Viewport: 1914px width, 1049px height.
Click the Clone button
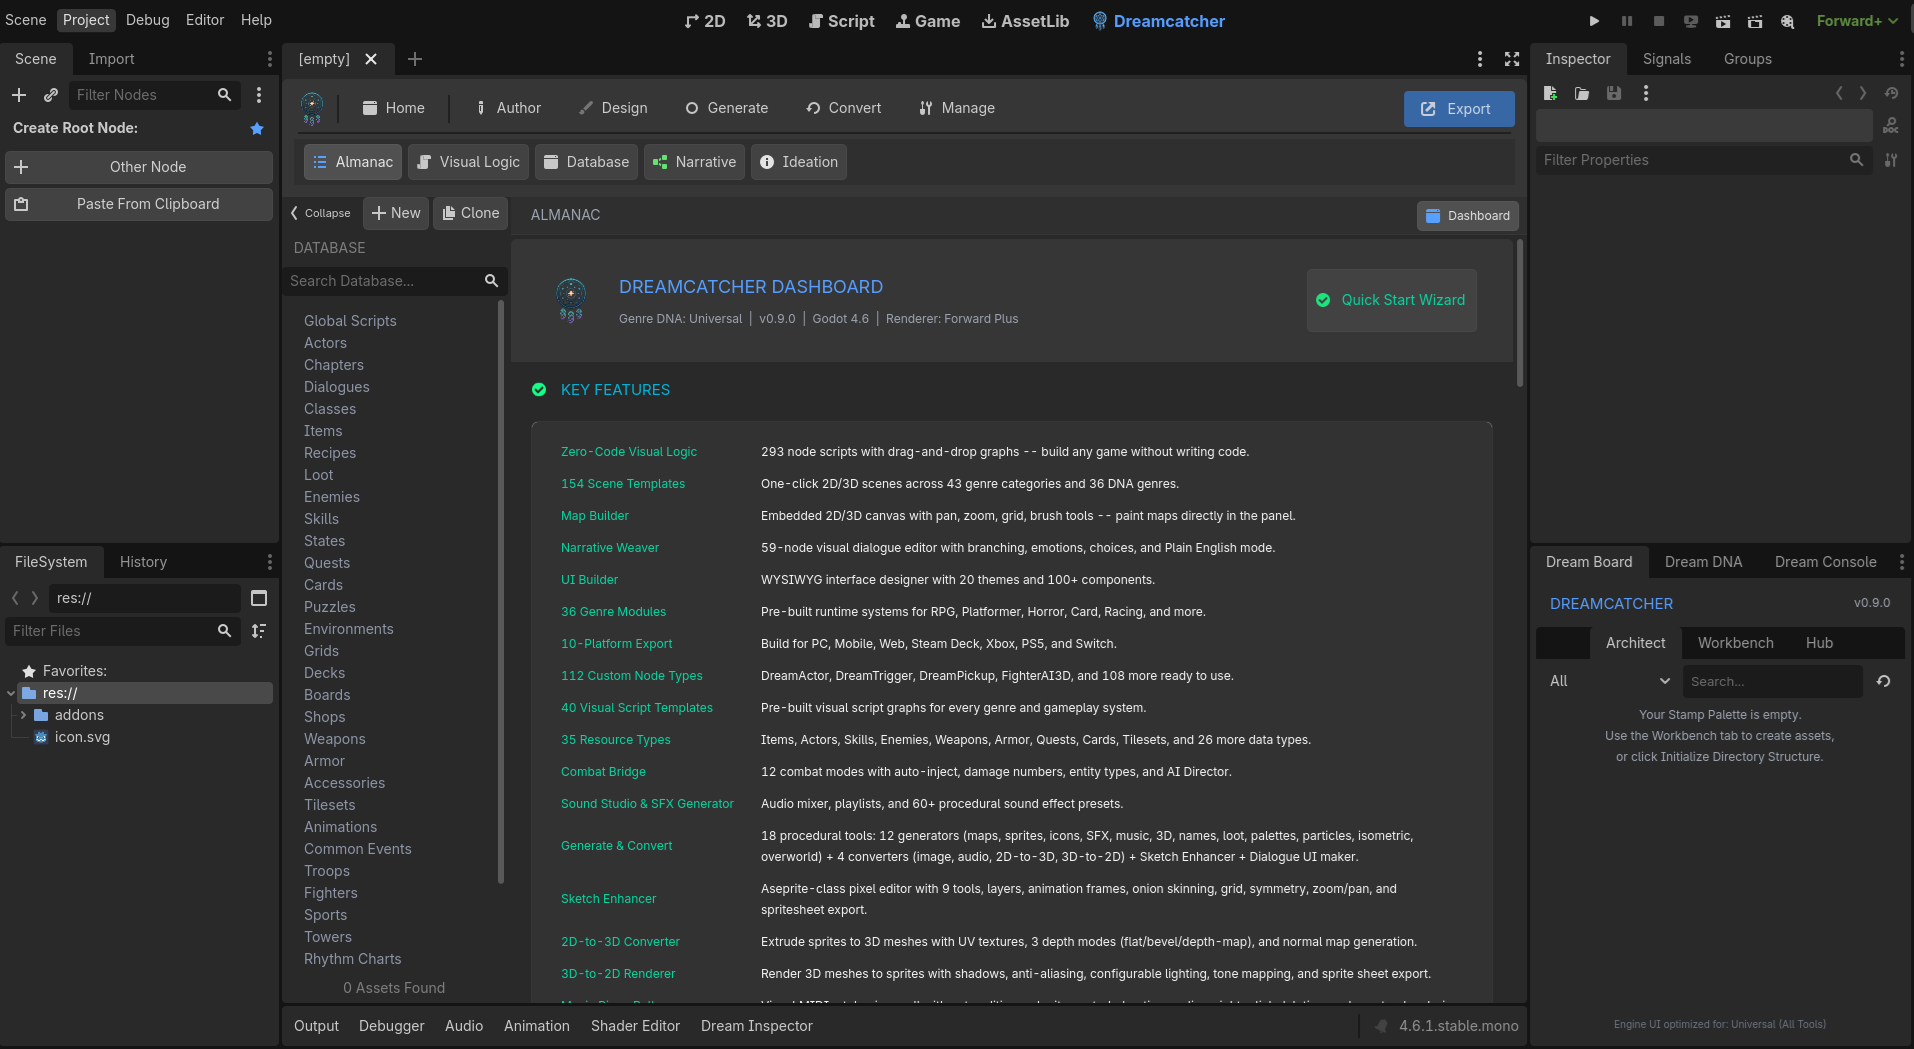point(470,213)
